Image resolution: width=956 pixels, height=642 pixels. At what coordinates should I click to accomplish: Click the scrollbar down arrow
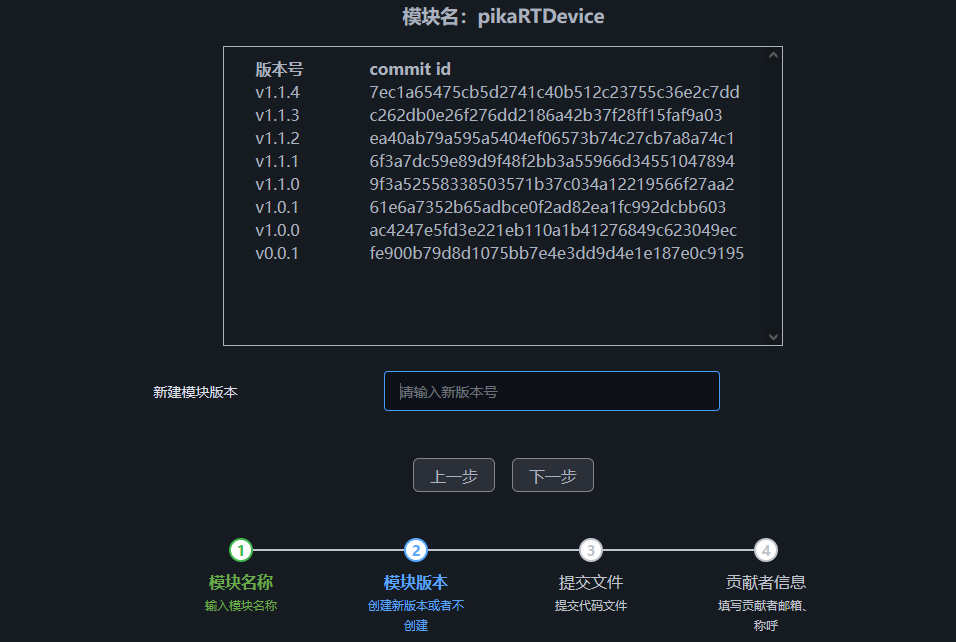point(773,335)
